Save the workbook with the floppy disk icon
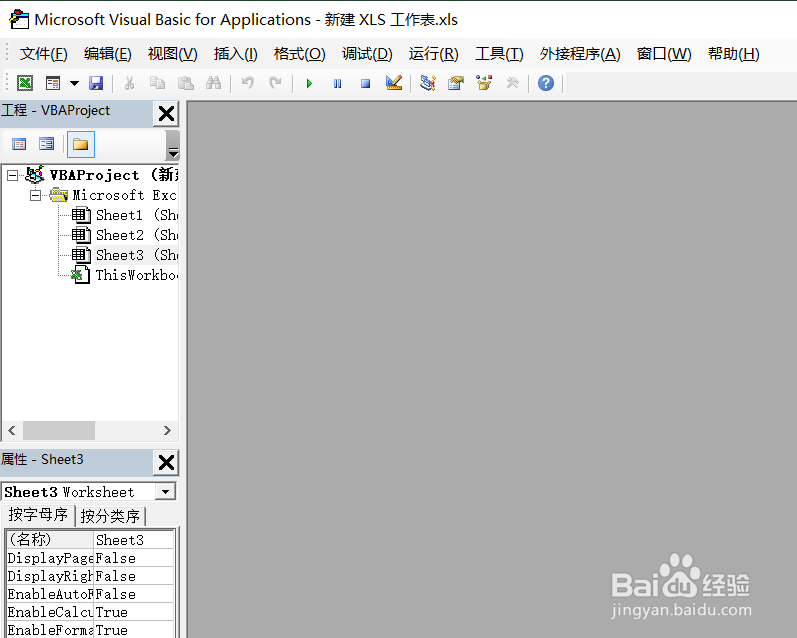The image size is (797, 638). coord(96,83)
